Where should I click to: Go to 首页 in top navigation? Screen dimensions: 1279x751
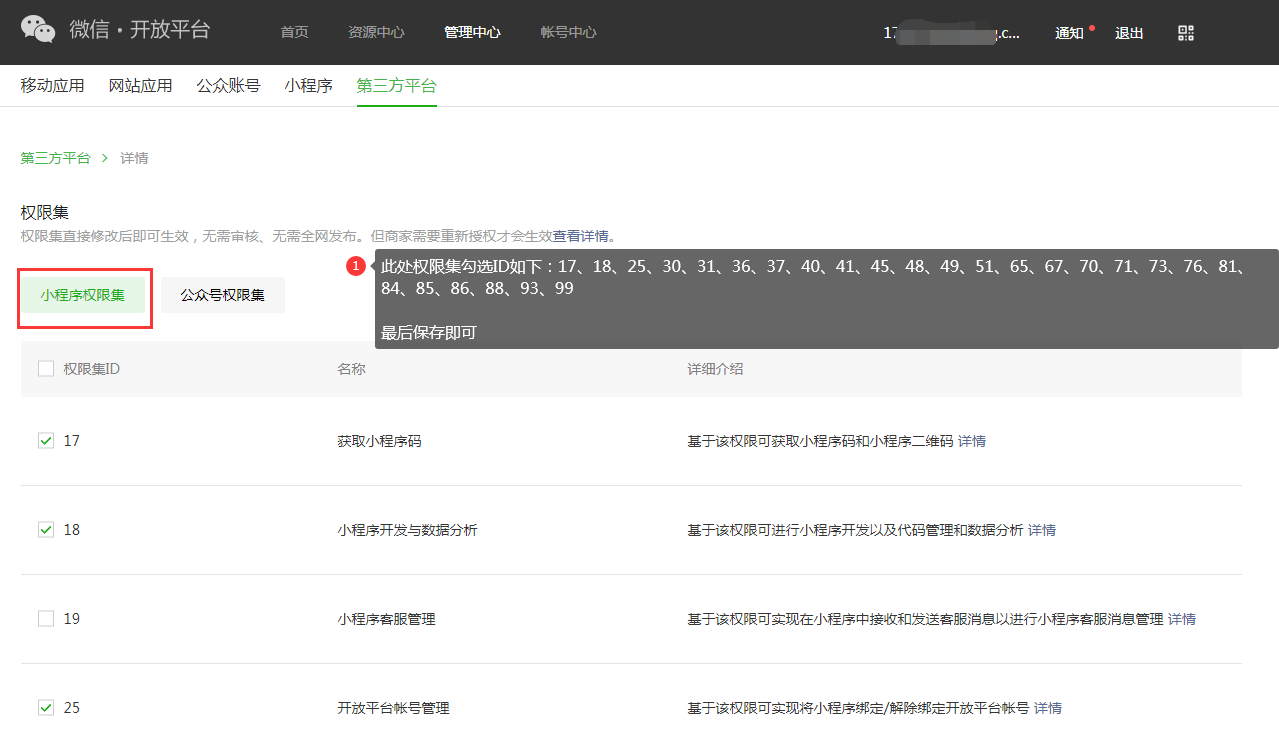294,32
